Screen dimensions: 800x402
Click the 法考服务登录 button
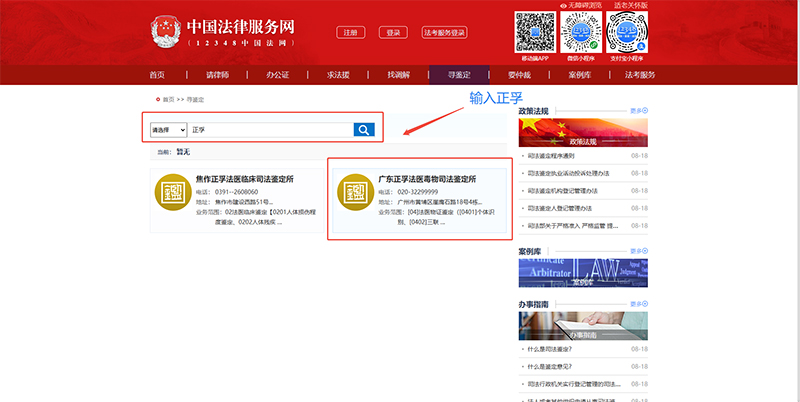(x=444, y=33)
